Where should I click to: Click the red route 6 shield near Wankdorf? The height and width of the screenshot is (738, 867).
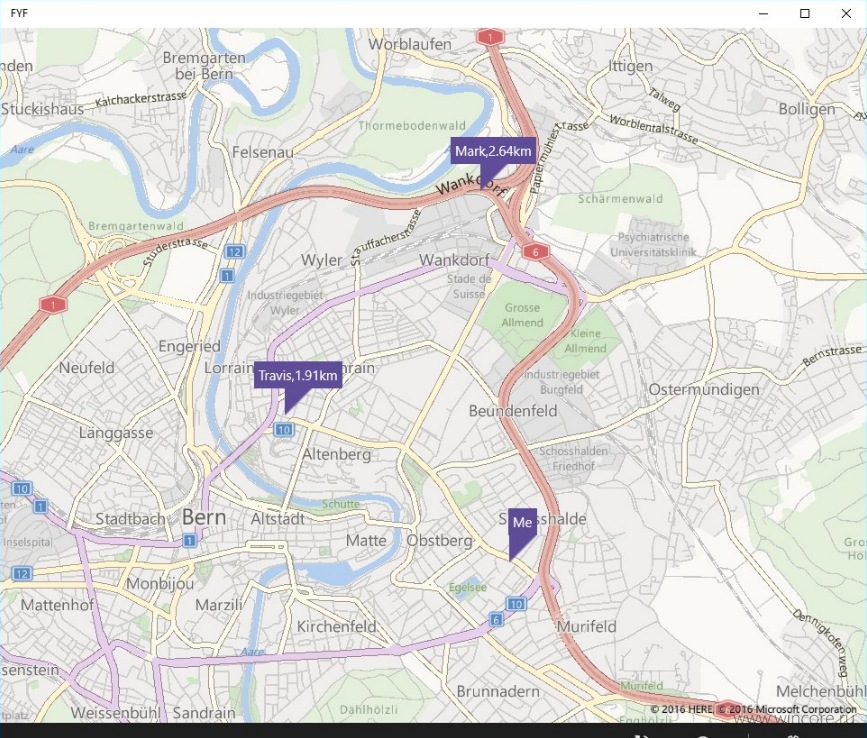[x=535, y=252]
